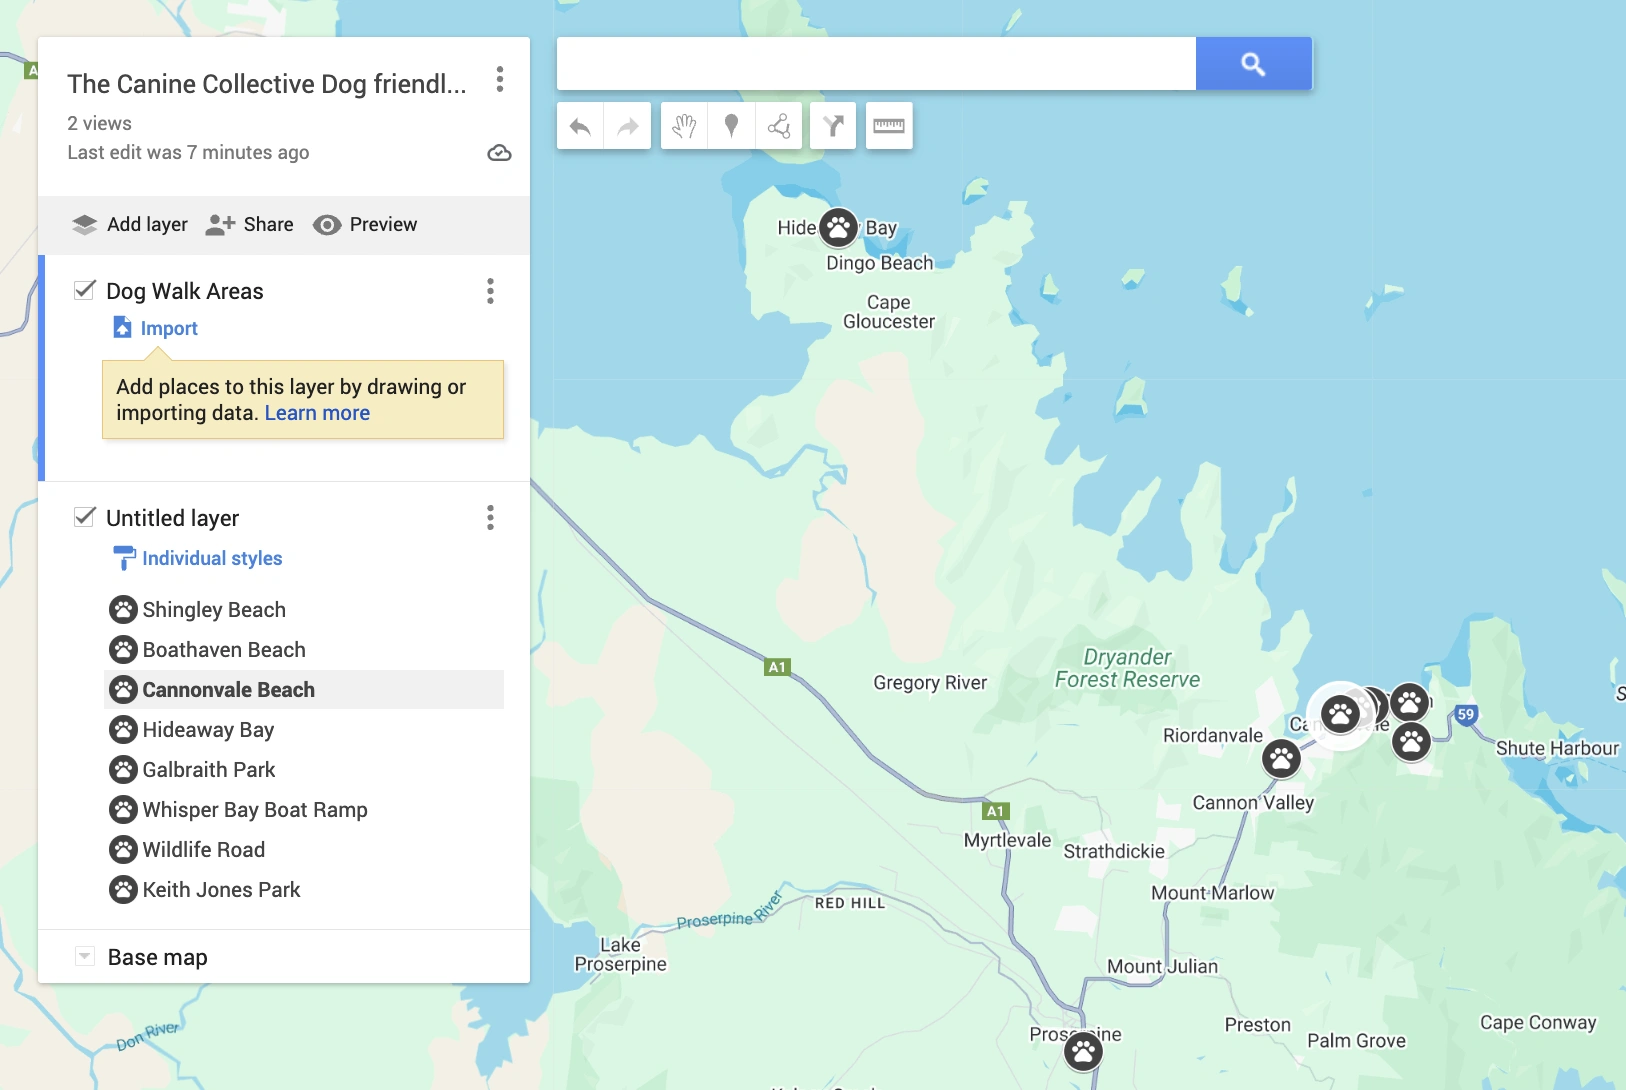Click the blue search magnifier button

coord(1253,64)
